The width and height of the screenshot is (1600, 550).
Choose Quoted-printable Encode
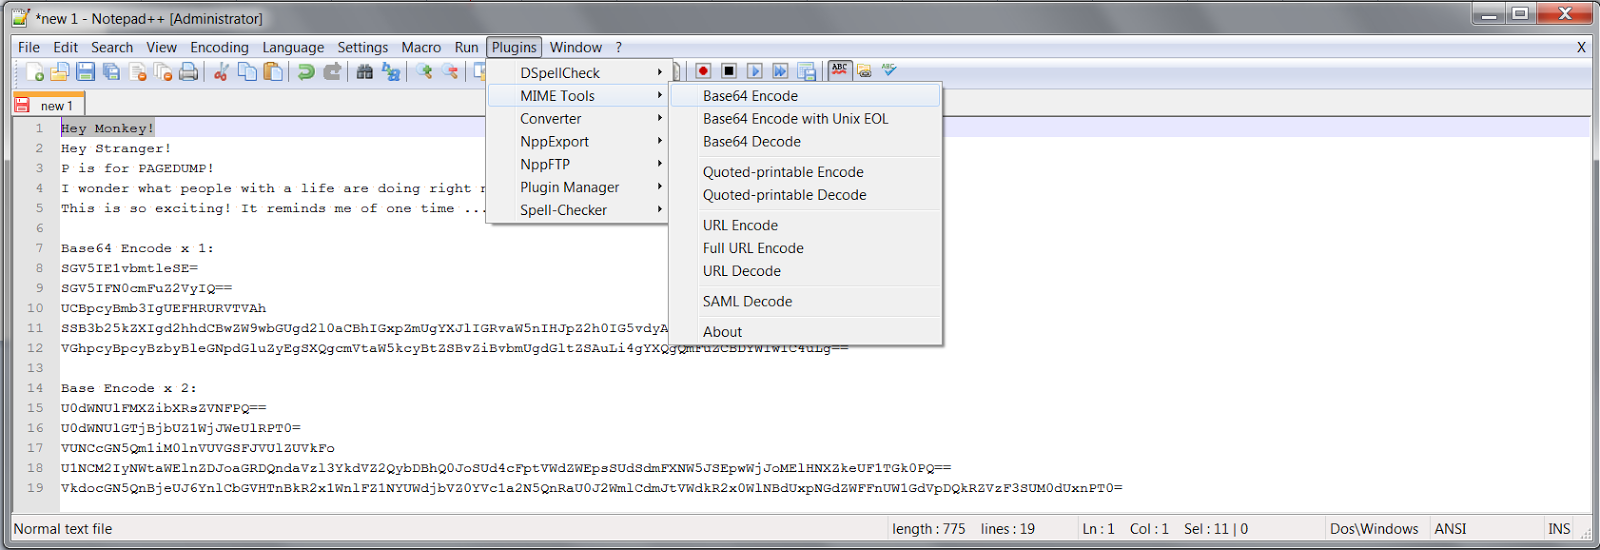click(805, 172)
